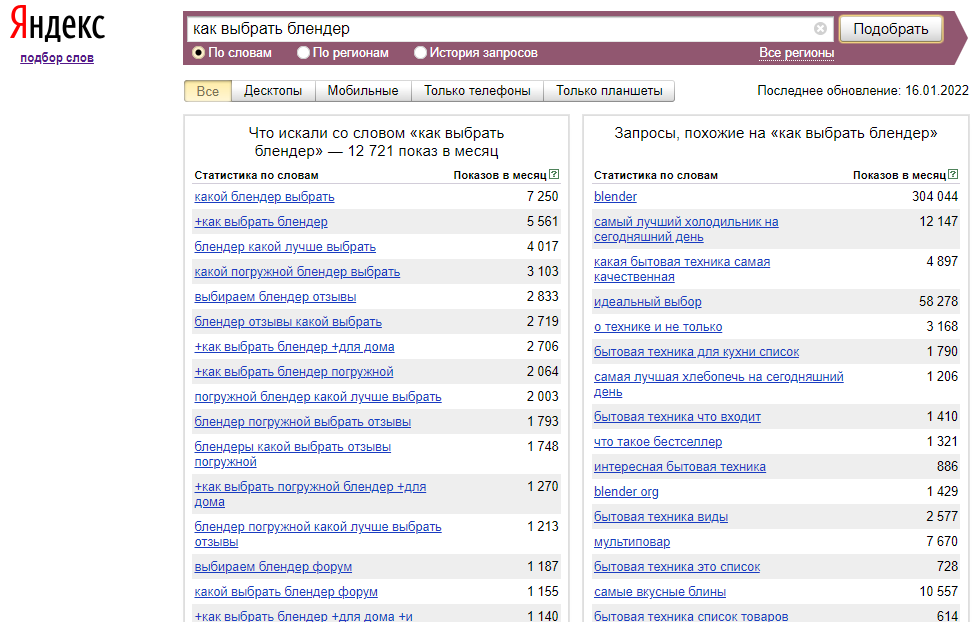Switch to the Все tab
The height and width of the screenshot is (622, 980).
208,91
